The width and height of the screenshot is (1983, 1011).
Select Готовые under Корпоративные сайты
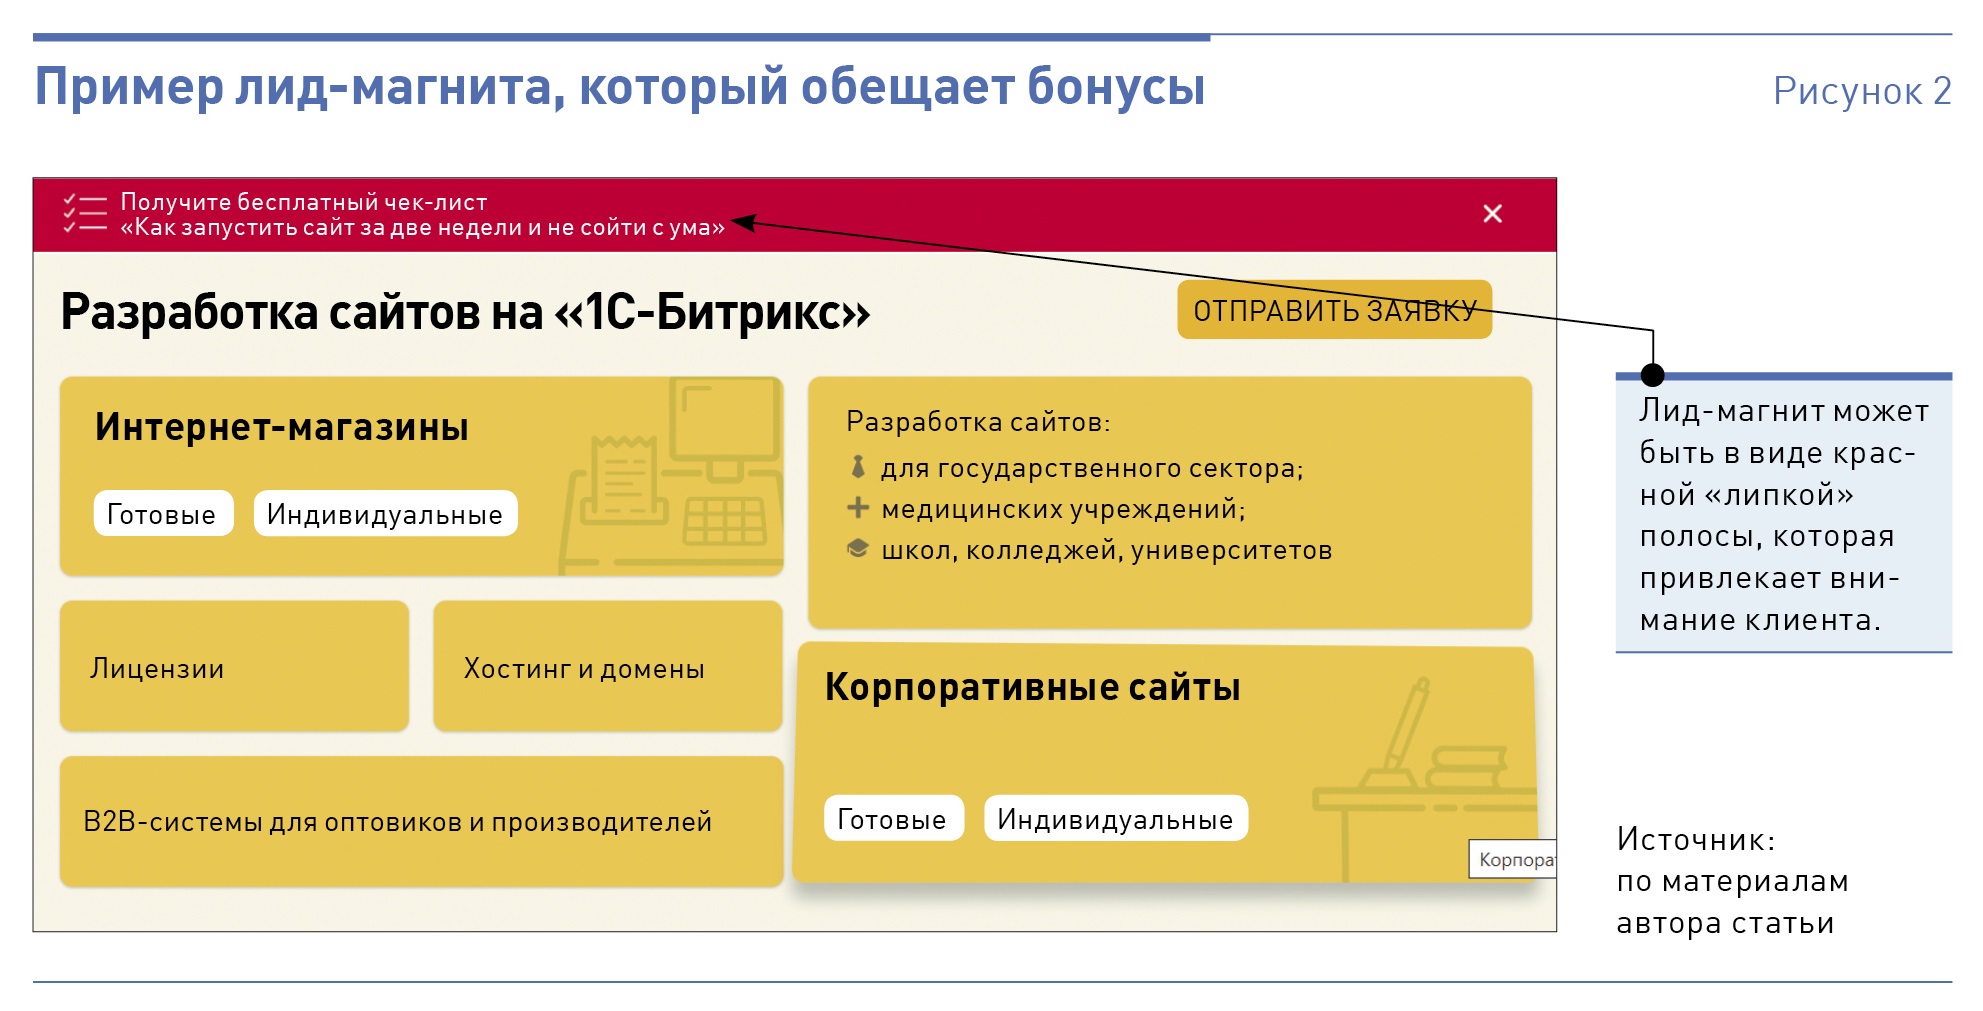(x=893, y=819)
